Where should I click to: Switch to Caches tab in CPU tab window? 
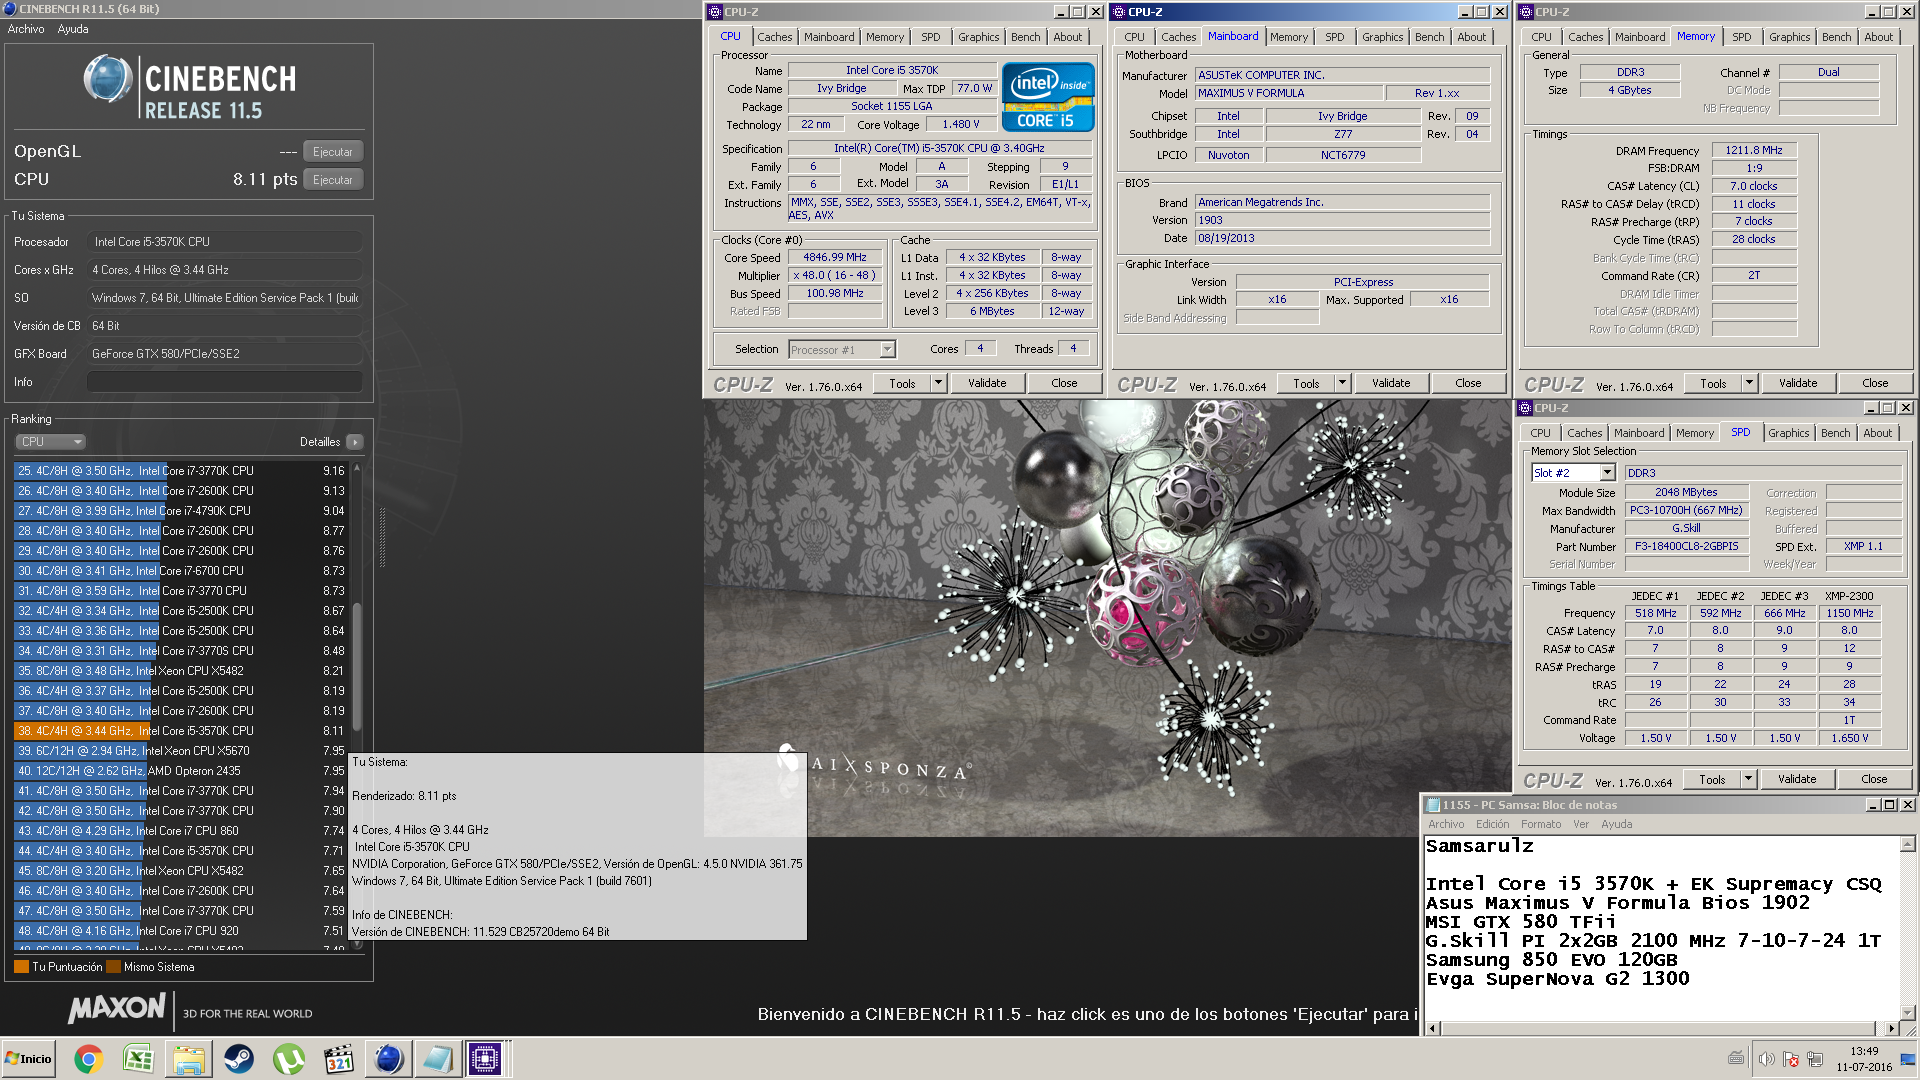[x=774, y=37]
